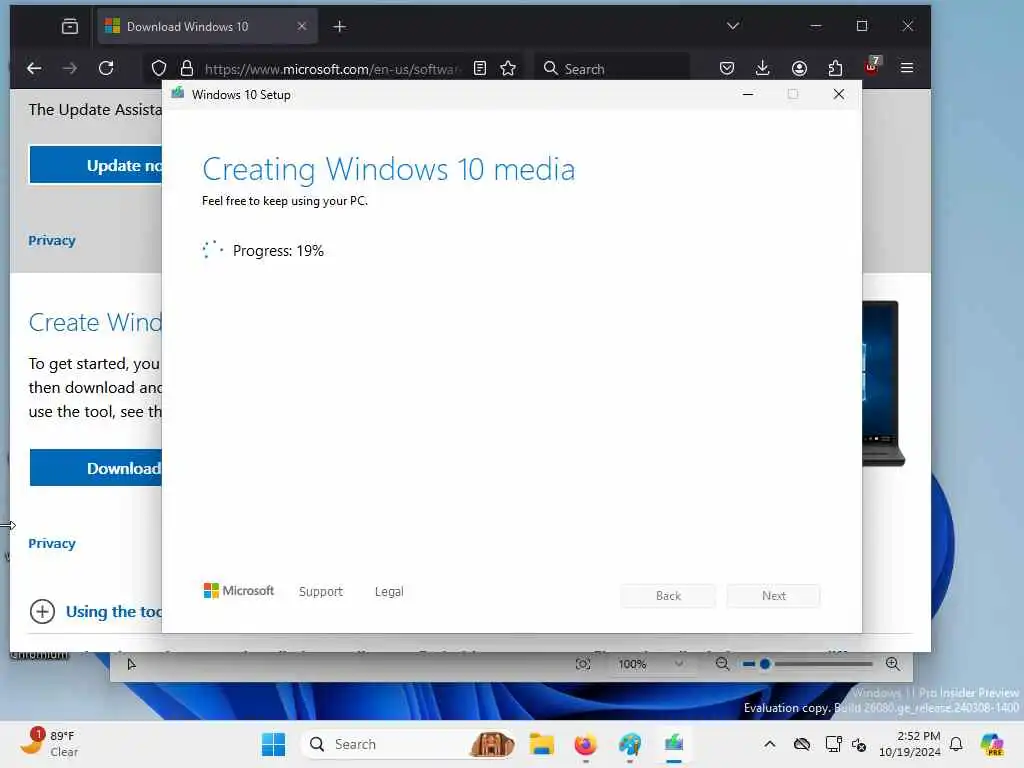Switch to Windows Setup taskbar icon
1024x768 pixels.
[673, 744]
